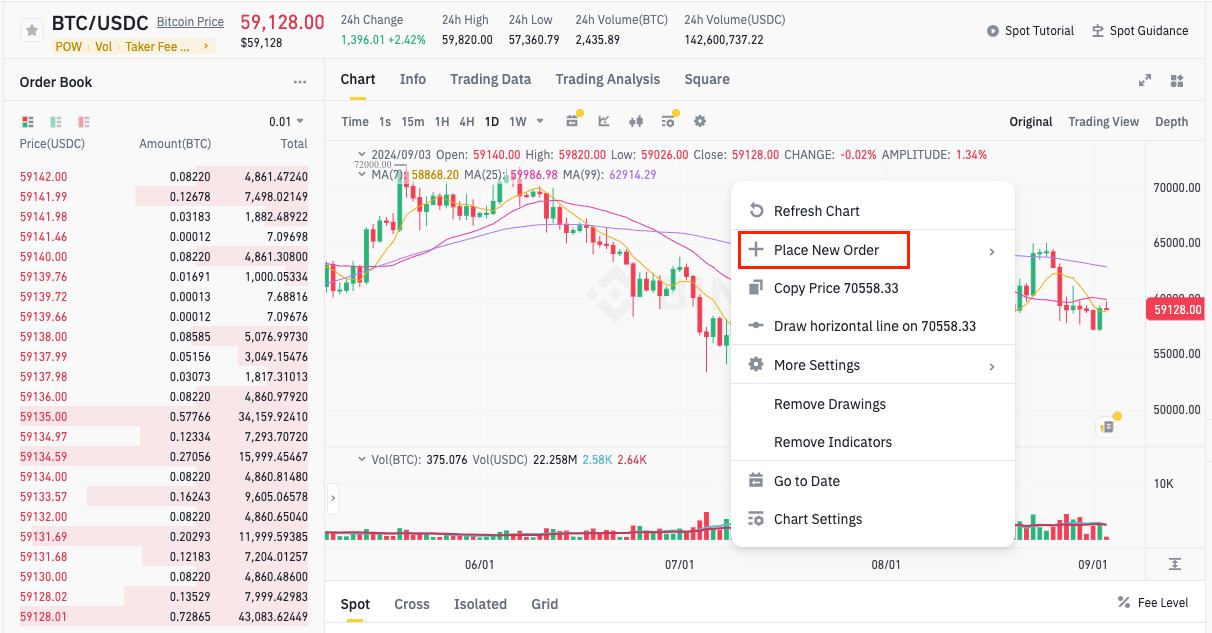This screenshot has width=1212, height=633.
Task: Open the Trading Data tab
Action: coord(490,79)
